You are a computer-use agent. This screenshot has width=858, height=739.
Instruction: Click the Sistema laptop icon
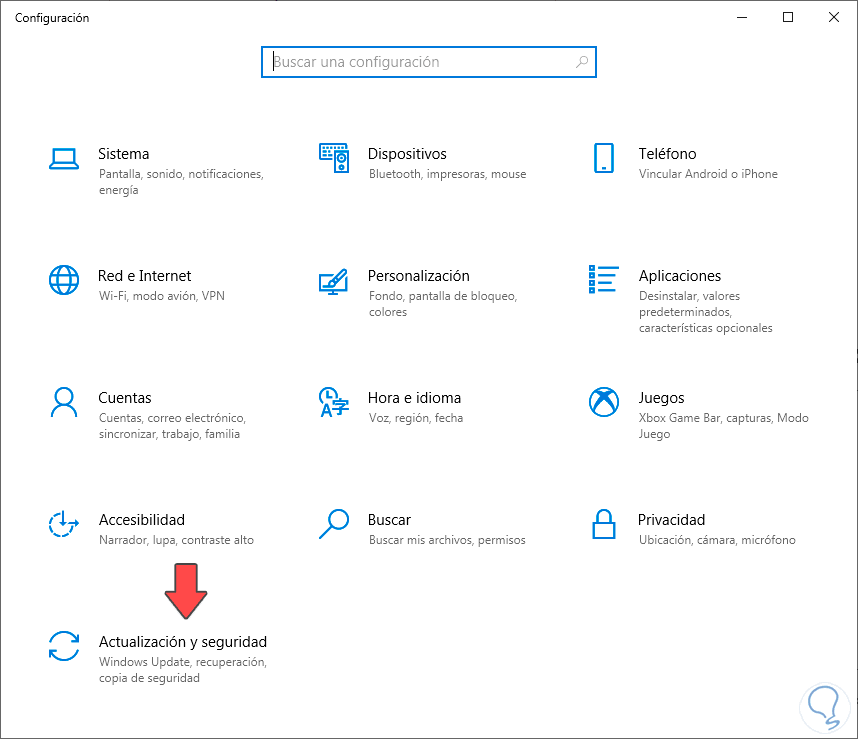(x=63, y=158)
